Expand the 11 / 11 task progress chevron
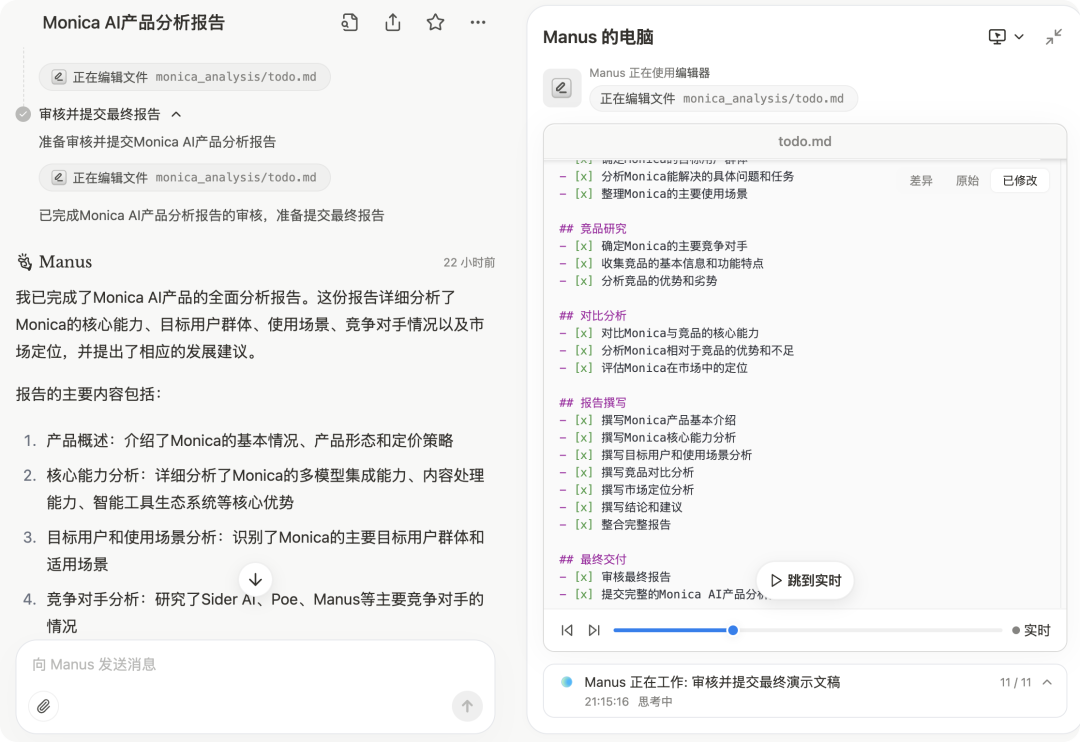The width and height of the screenshot is (1080, 742). pyautogui.click(x=1048, y=682)
